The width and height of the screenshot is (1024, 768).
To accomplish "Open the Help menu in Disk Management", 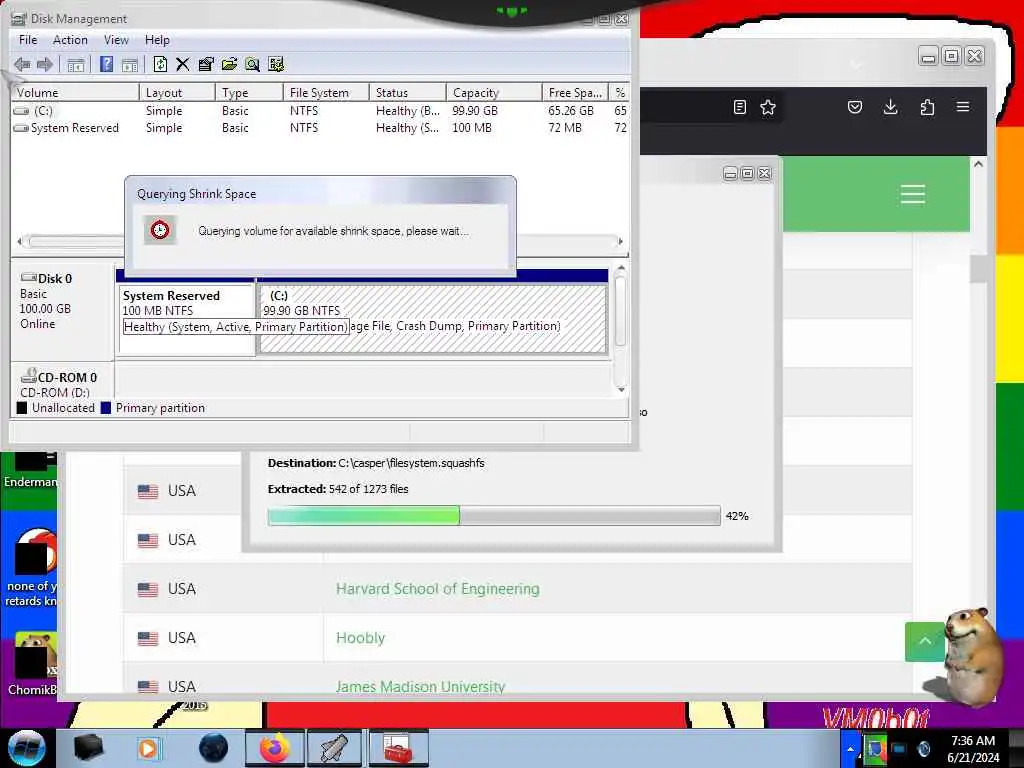I will click(157, 40).
